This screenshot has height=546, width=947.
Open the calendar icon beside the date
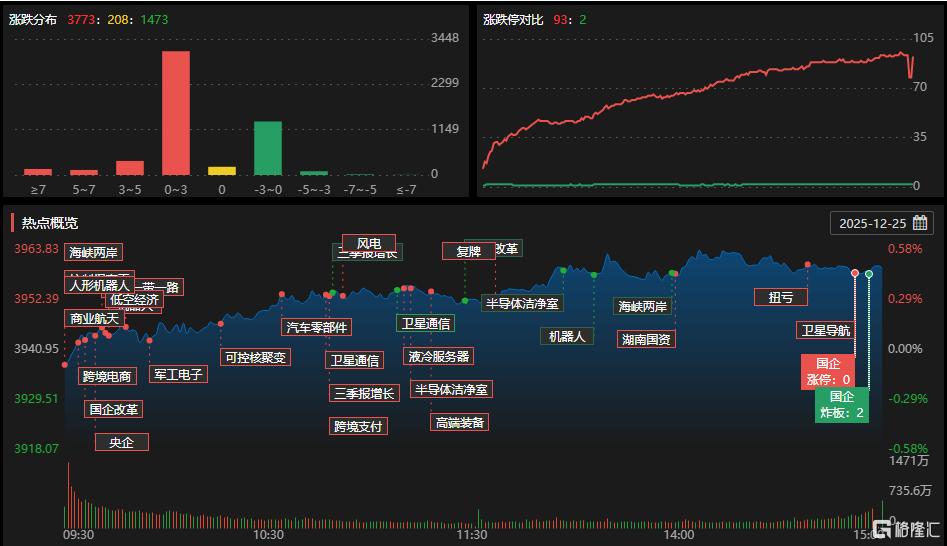tap(920, 223)
